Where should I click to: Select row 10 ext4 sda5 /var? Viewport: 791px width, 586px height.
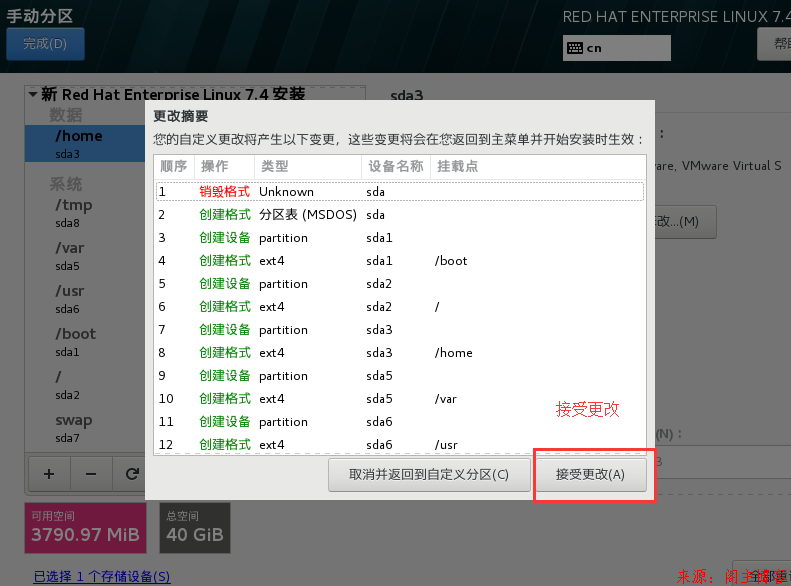point(400,399)
